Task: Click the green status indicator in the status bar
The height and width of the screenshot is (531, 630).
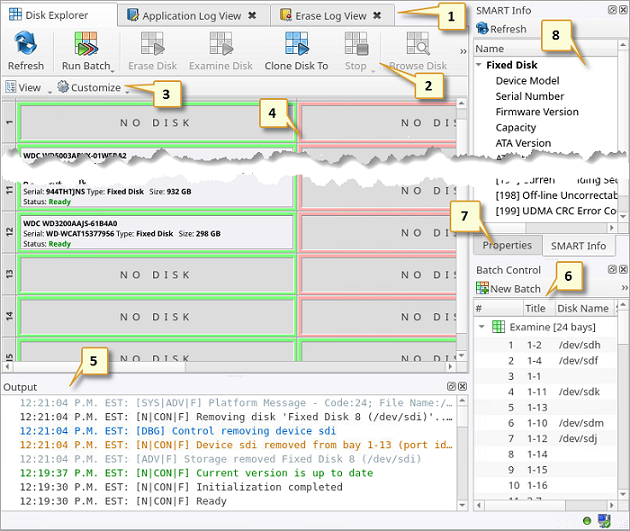Action: tap(587, 521)
